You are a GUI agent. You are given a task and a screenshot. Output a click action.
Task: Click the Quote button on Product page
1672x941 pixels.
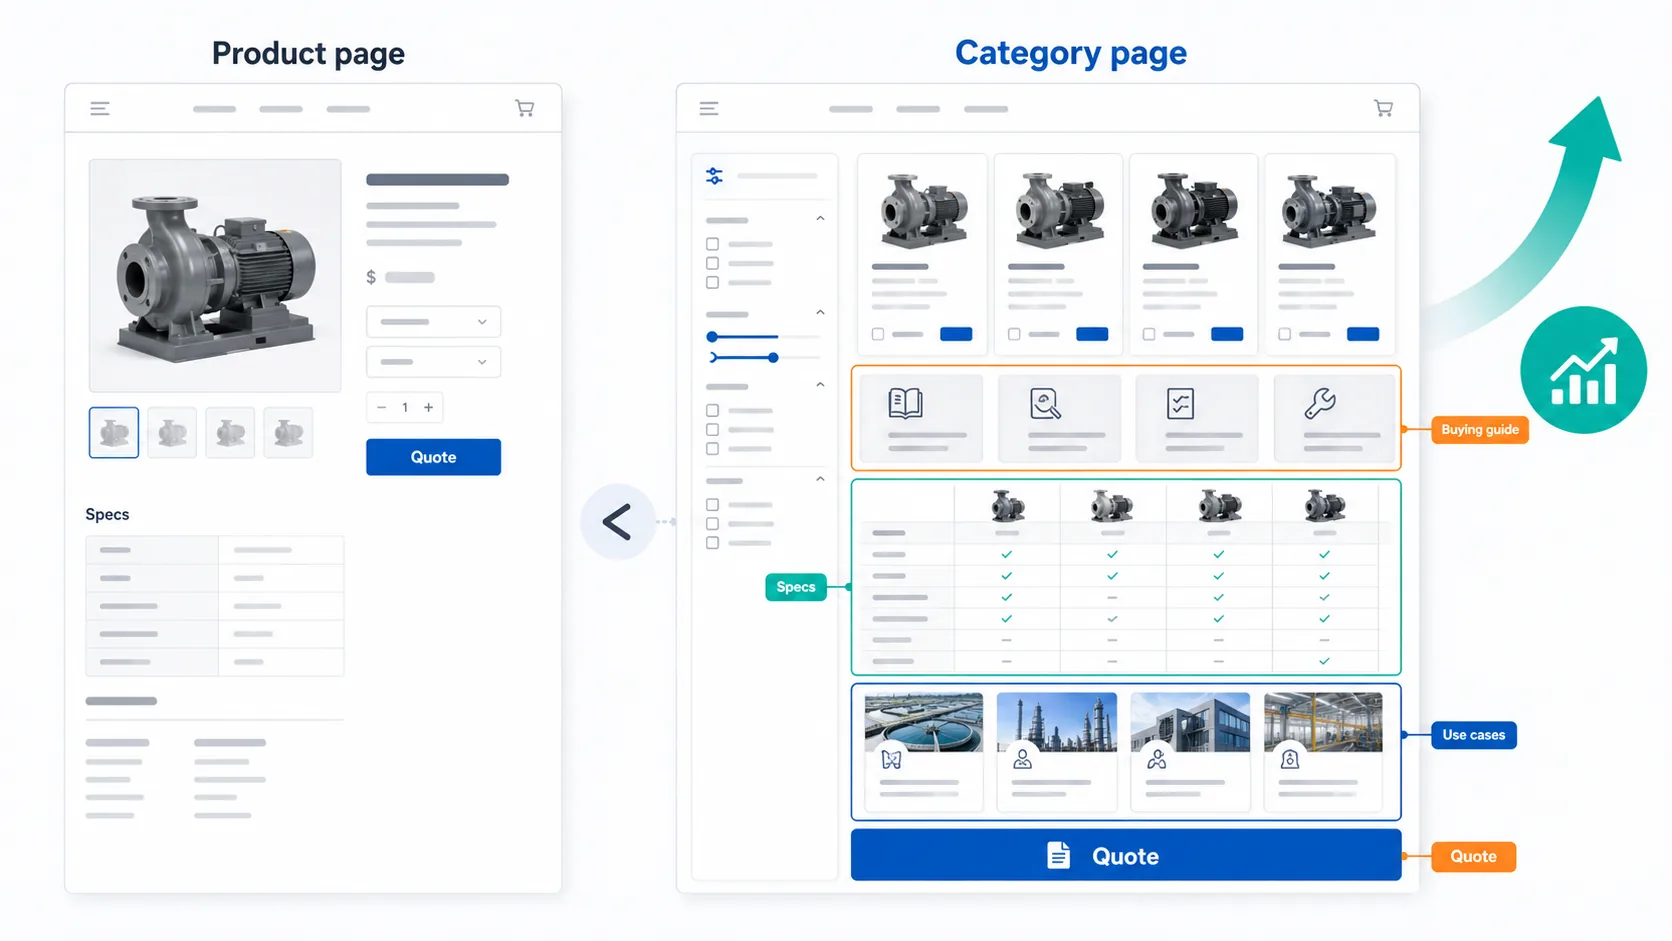click(x=433, y=457)
